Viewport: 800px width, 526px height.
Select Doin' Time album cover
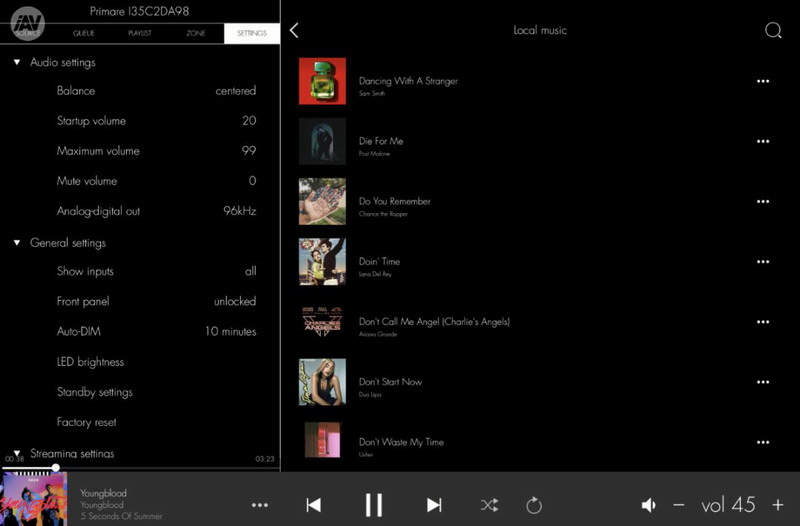pos(322,262)
